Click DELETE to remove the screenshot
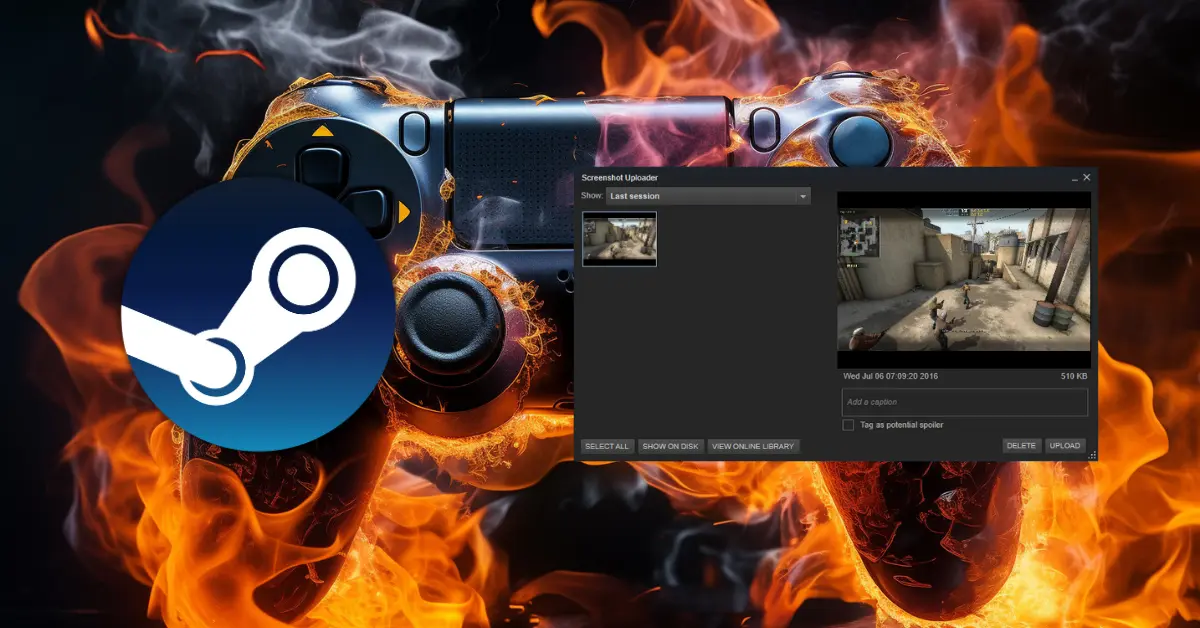The height and width of the screenshot is (628, 1200). click(x=1021, y=446)
